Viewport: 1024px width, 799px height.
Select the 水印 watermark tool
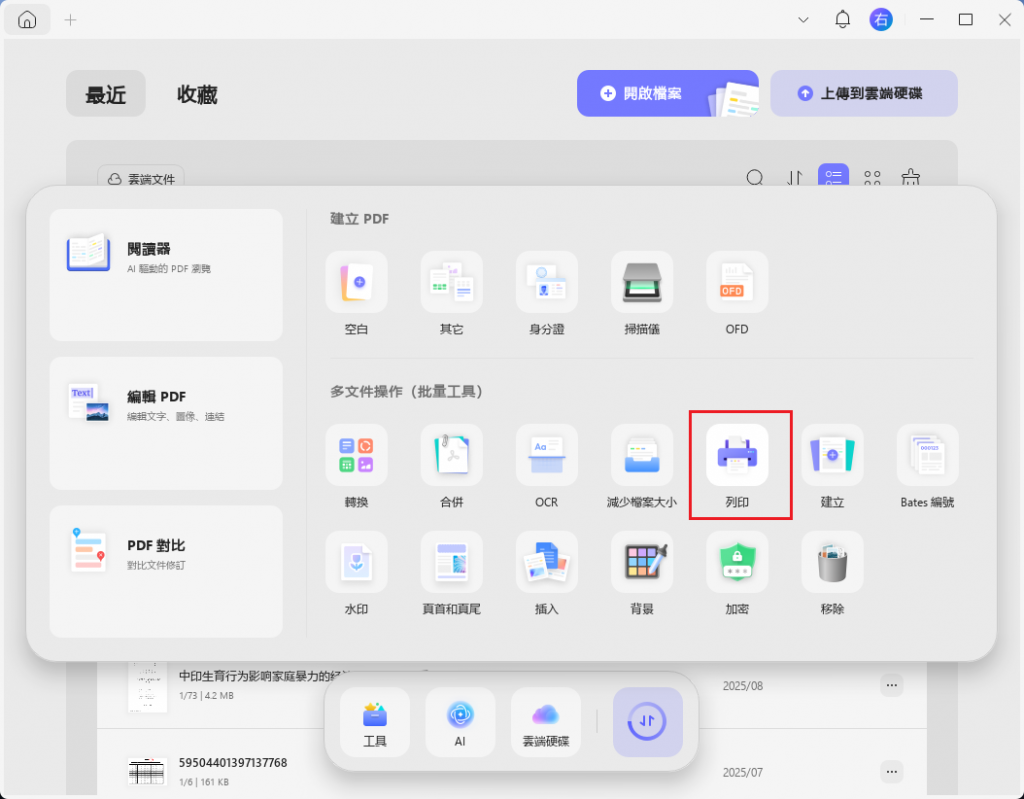click(356, 572)
